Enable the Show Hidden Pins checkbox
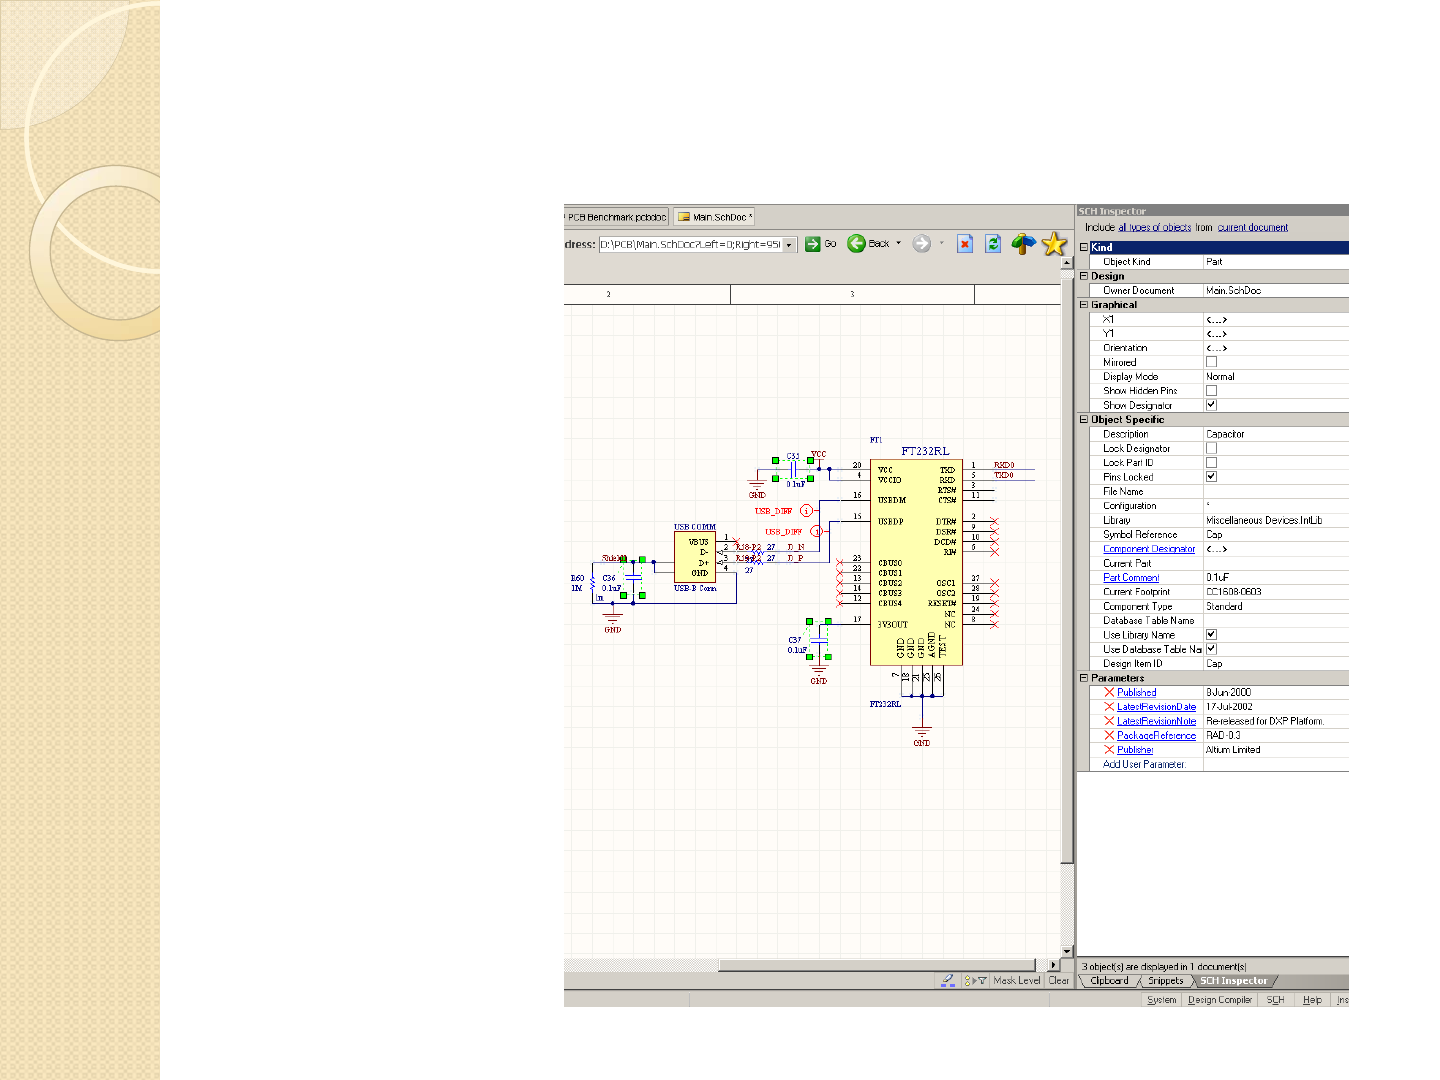This screenshot has width=1440, height=1080. 1211,391
